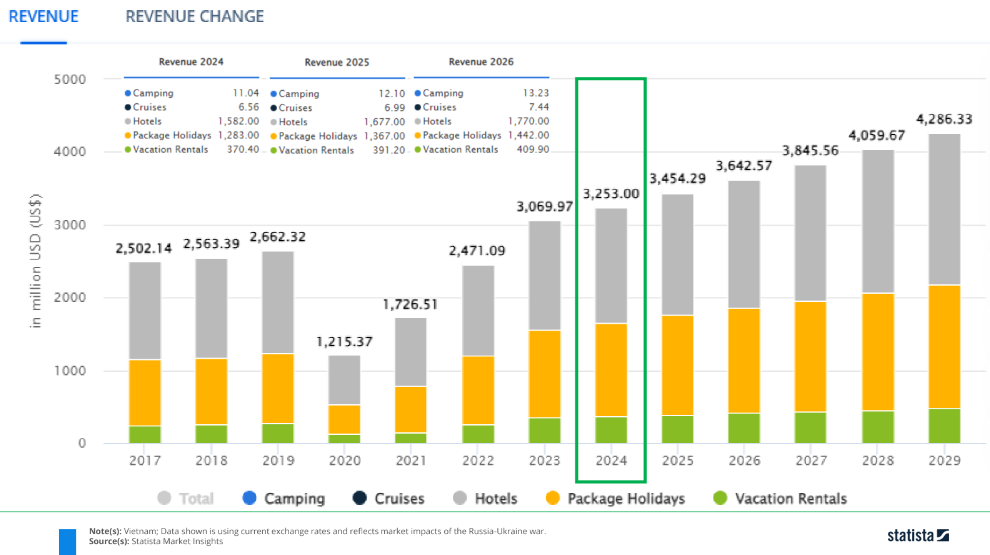
Task: Click Vacation Rentals green legend icon
Action: point(720,498)
